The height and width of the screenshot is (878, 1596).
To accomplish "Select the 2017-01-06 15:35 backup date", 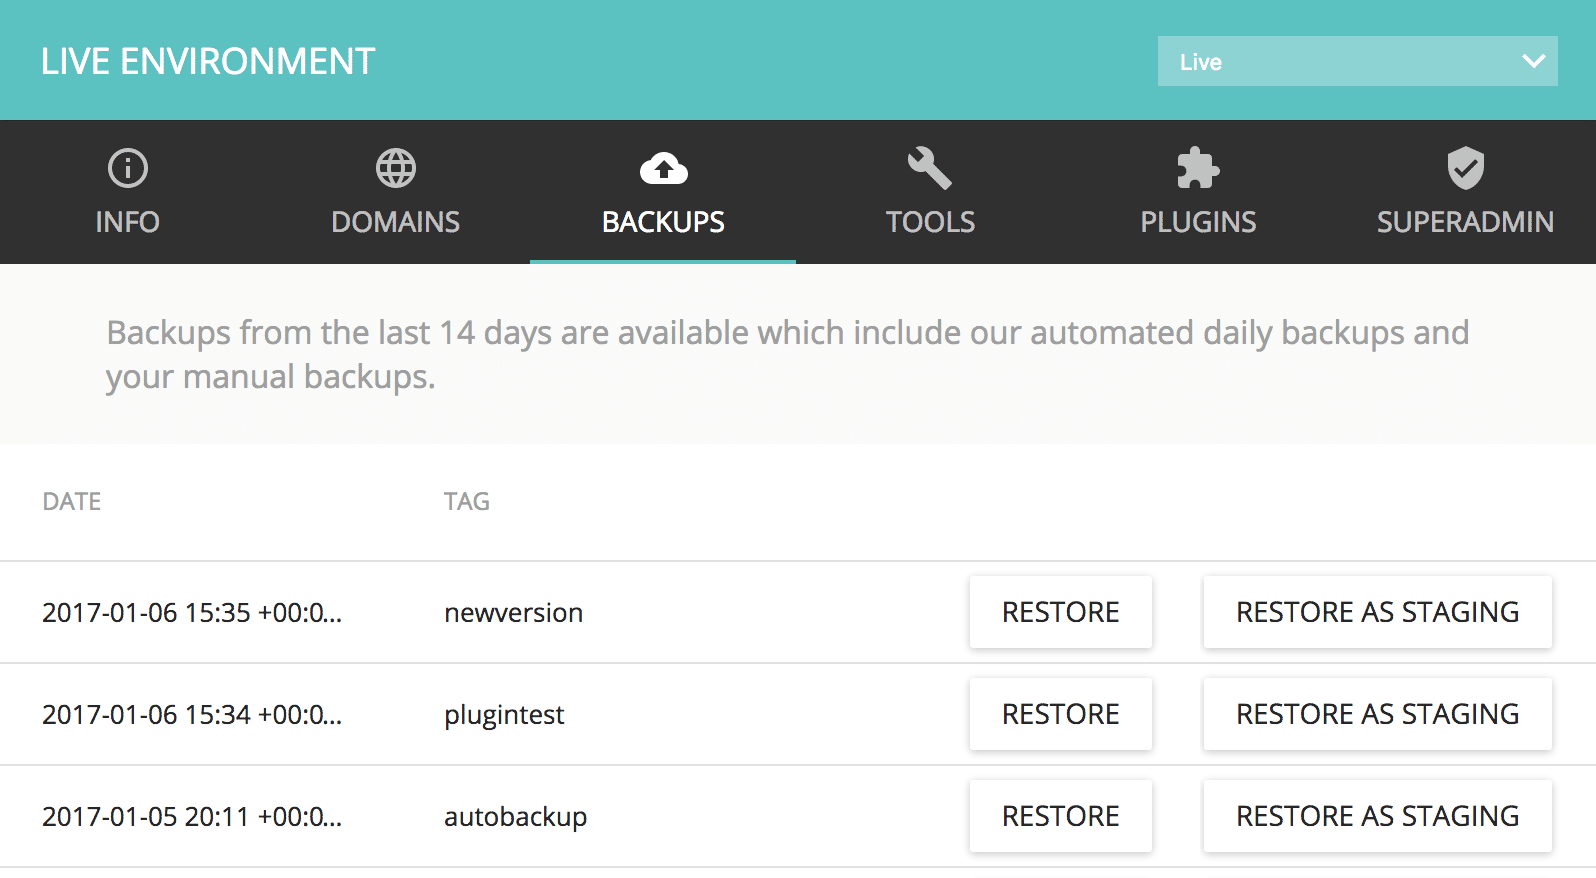I will [192, 613].
